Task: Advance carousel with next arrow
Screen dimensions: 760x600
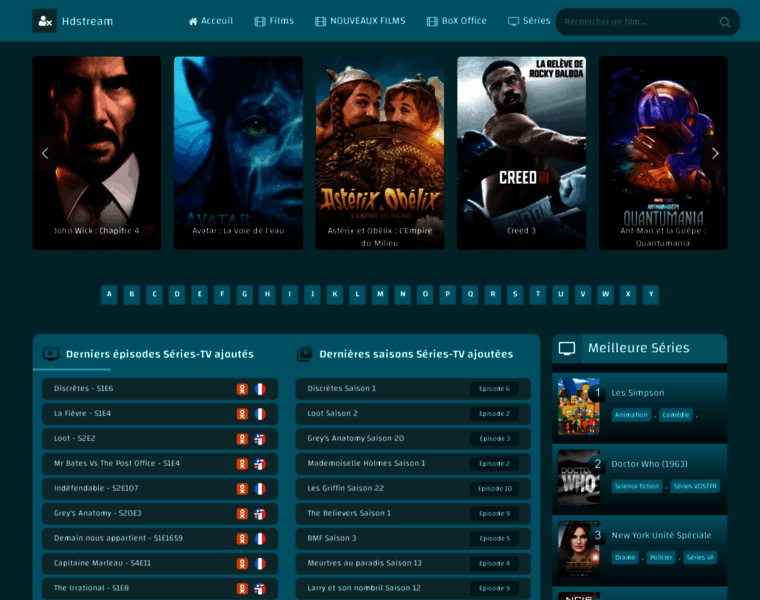Action: pyautogui.click(x=715, y=153)
